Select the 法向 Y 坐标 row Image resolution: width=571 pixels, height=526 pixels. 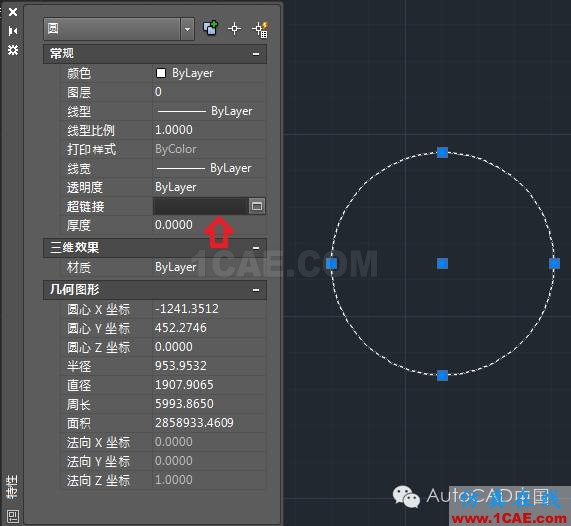(x=162, y=461)
